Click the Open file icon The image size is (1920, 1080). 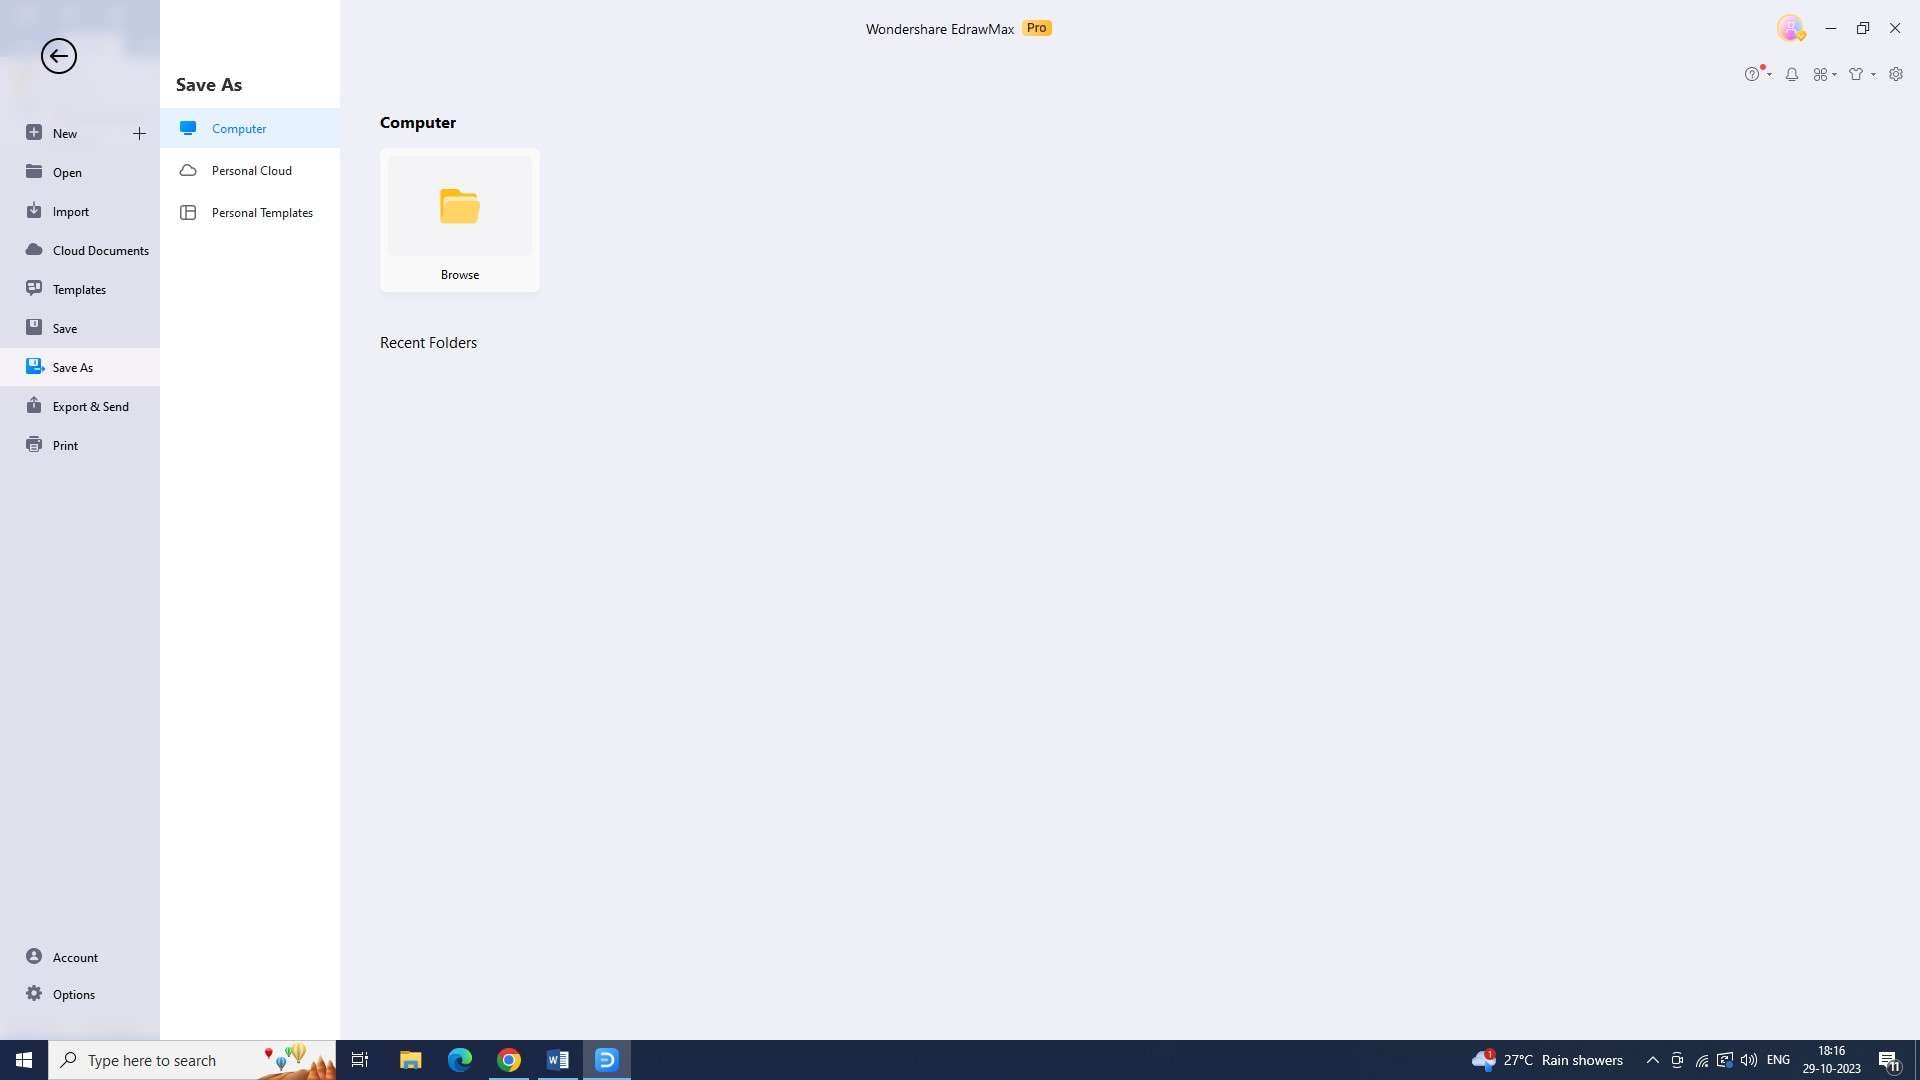tap(33, 171)
